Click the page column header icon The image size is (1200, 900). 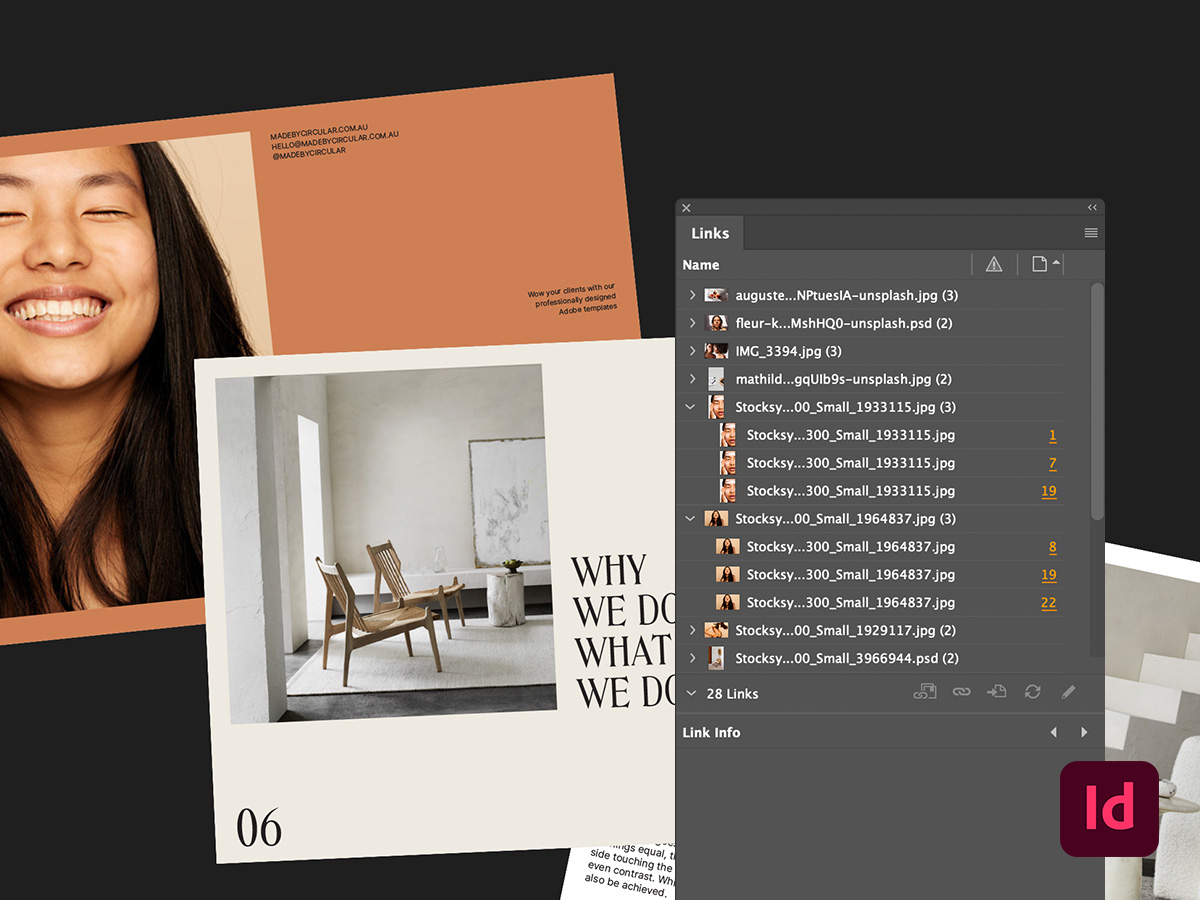point(1040,264)
